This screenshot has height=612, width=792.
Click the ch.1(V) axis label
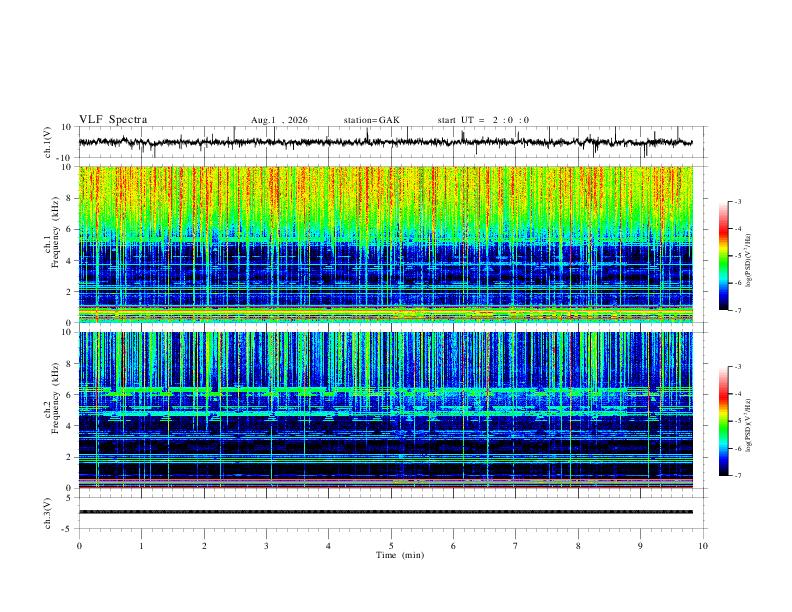point(48,142)
